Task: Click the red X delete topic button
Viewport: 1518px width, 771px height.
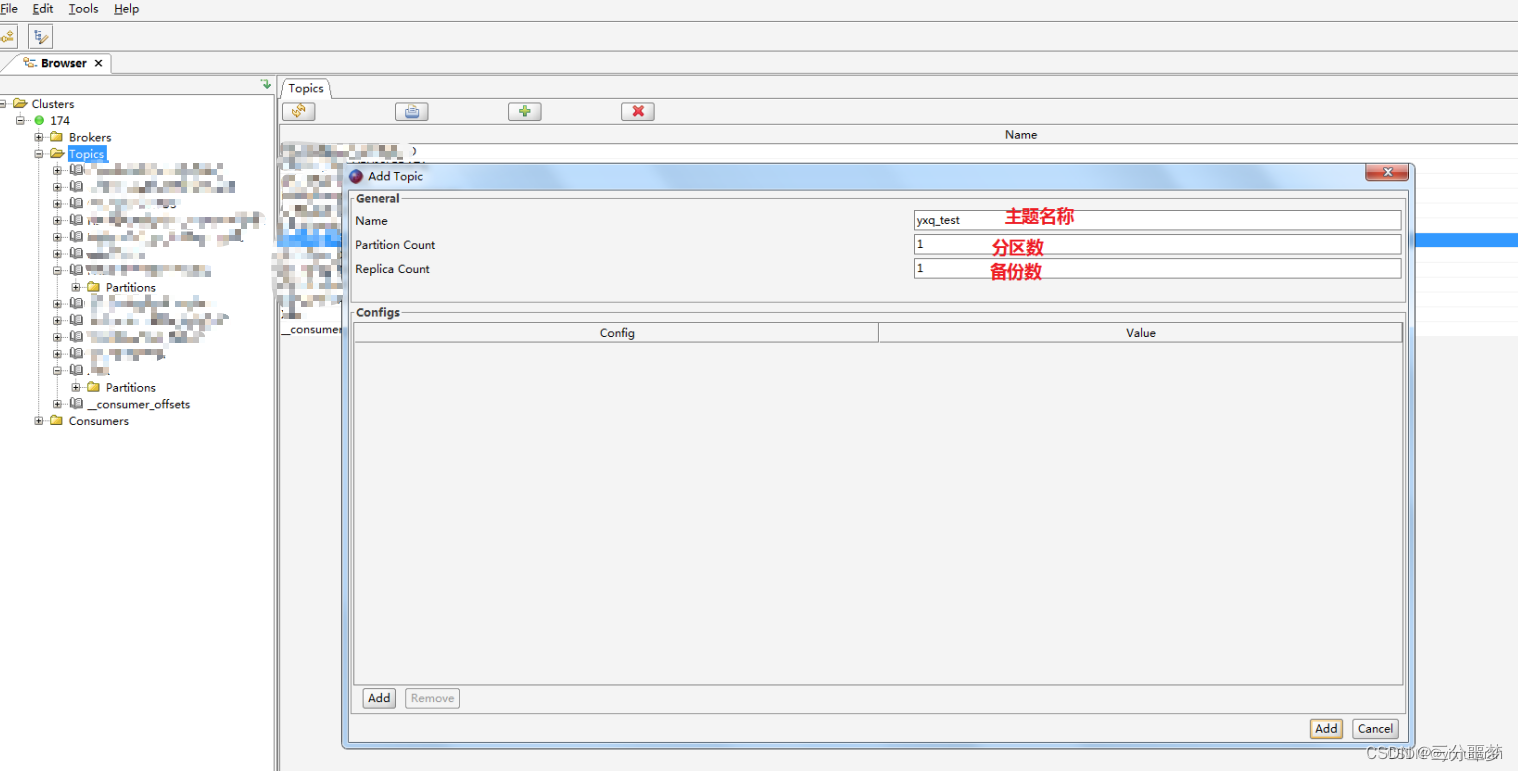Action: click(x=638, y=112)
